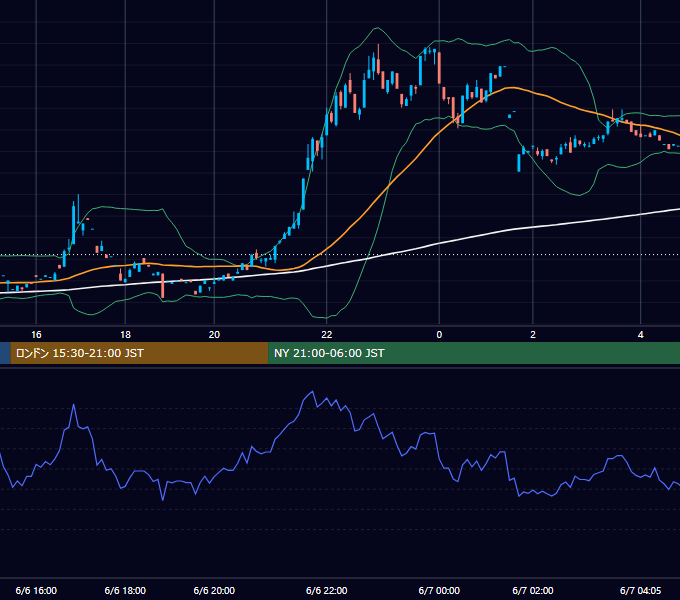Click the 6/6 16:00 date label

coord(36,590)
